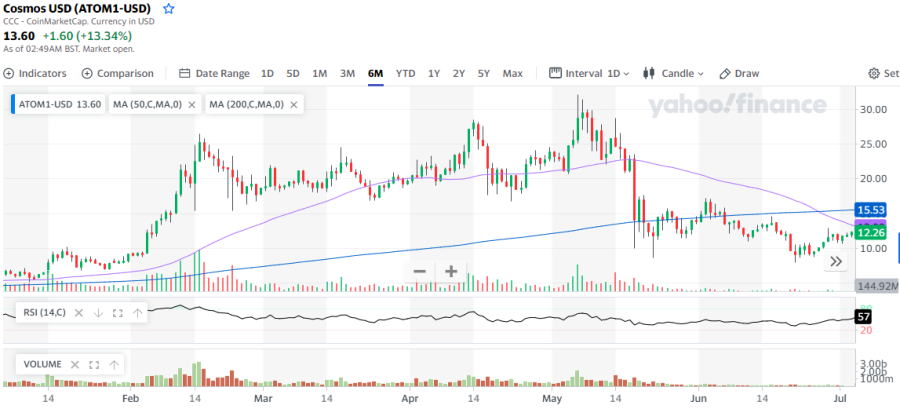This screenshot has width=900, height=409.
Task: Select the 1D range
Action: 267,73
